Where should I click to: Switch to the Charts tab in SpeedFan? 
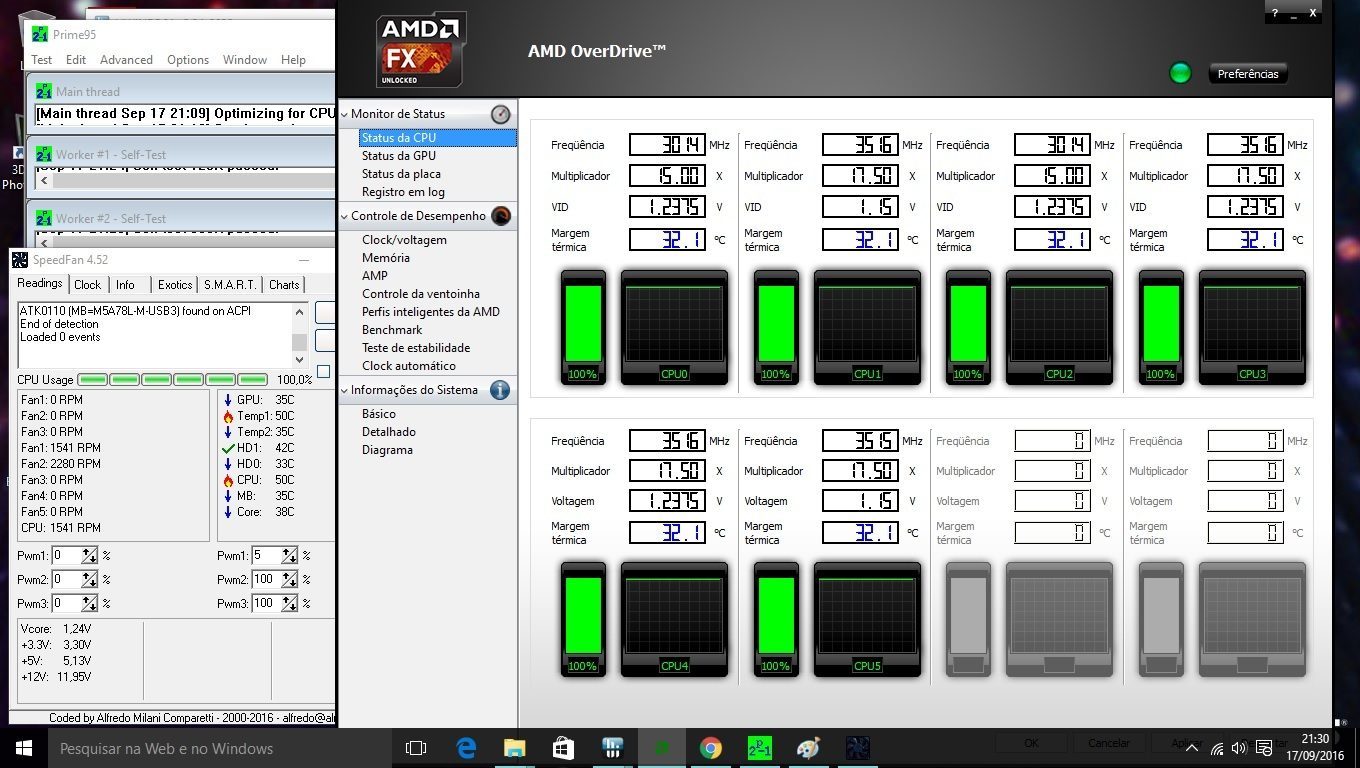[284, 285]
